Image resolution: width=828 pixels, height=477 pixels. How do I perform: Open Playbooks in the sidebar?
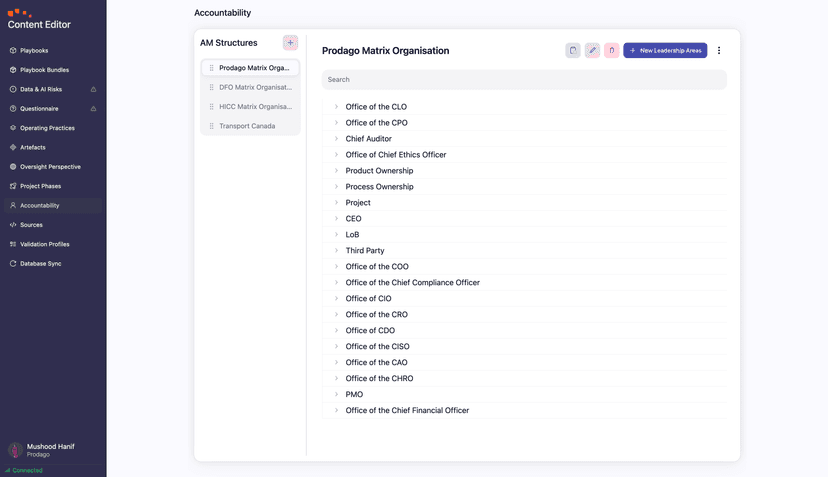point(34,50)
